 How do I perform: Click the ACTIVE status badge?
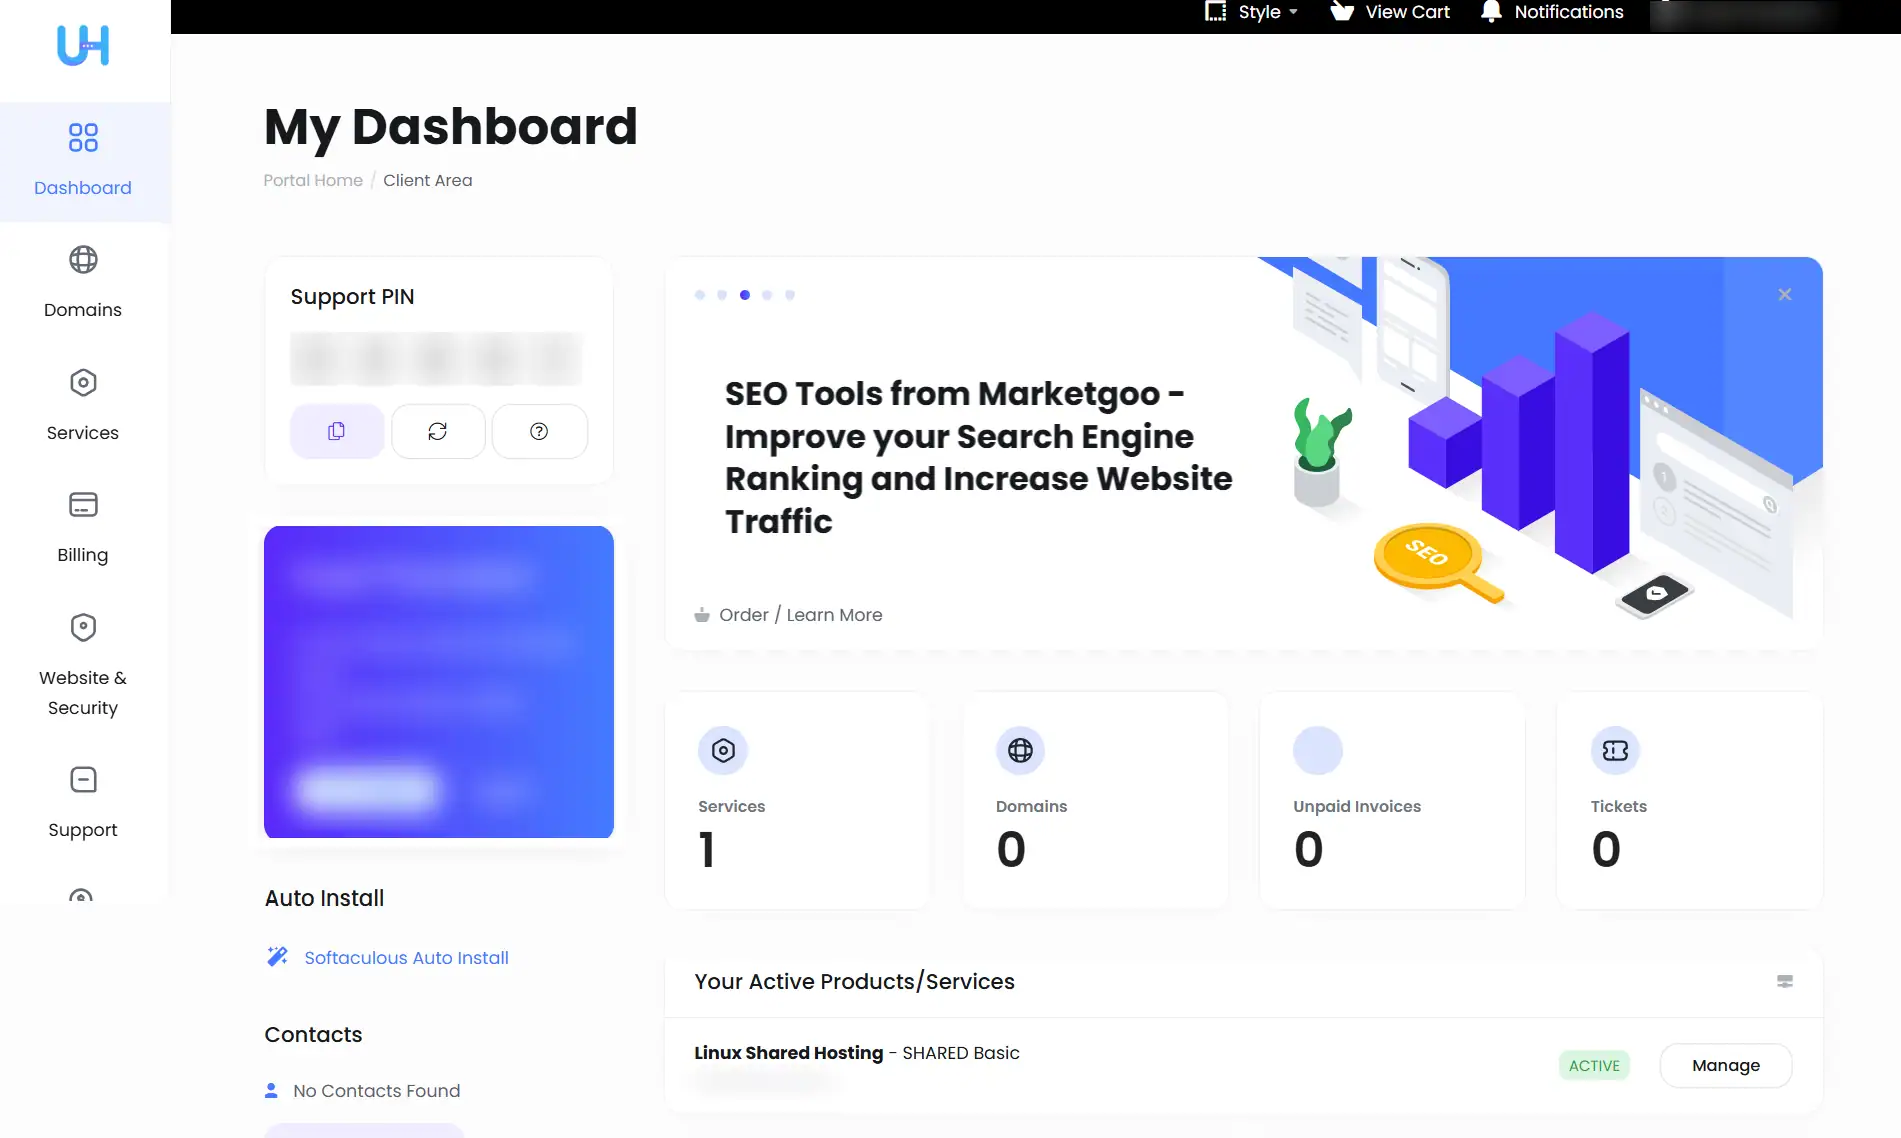tap(1594, 1066)
